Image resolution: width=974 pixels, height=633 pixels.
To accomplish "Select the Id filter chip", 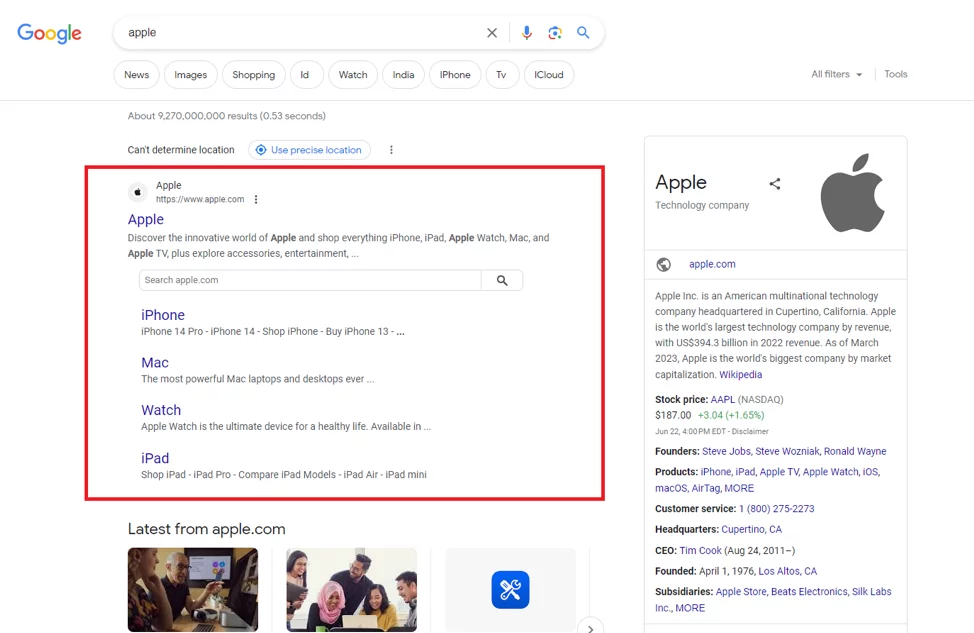I will tap(306, 75).
